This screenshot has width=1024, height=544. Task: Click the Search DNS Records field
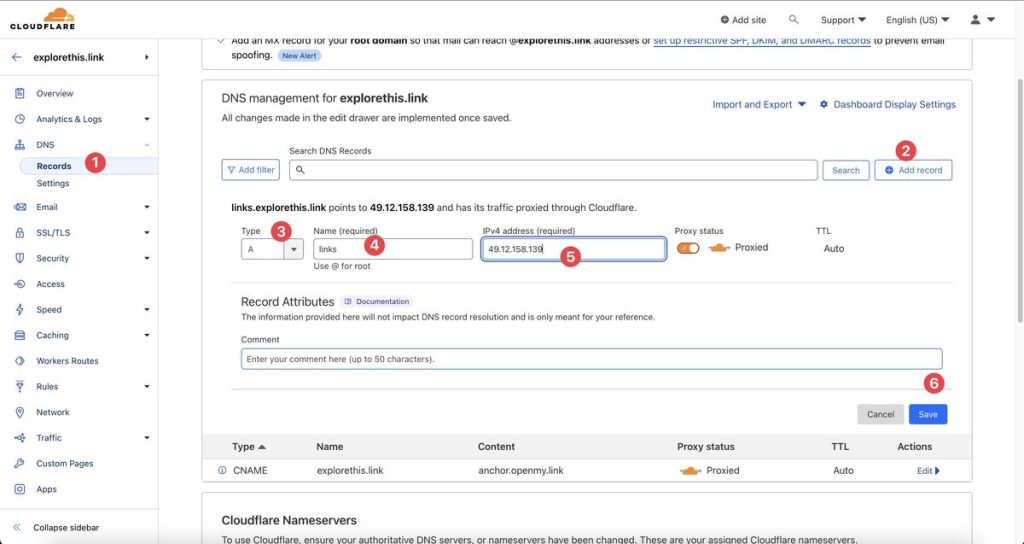click(553, 170)
